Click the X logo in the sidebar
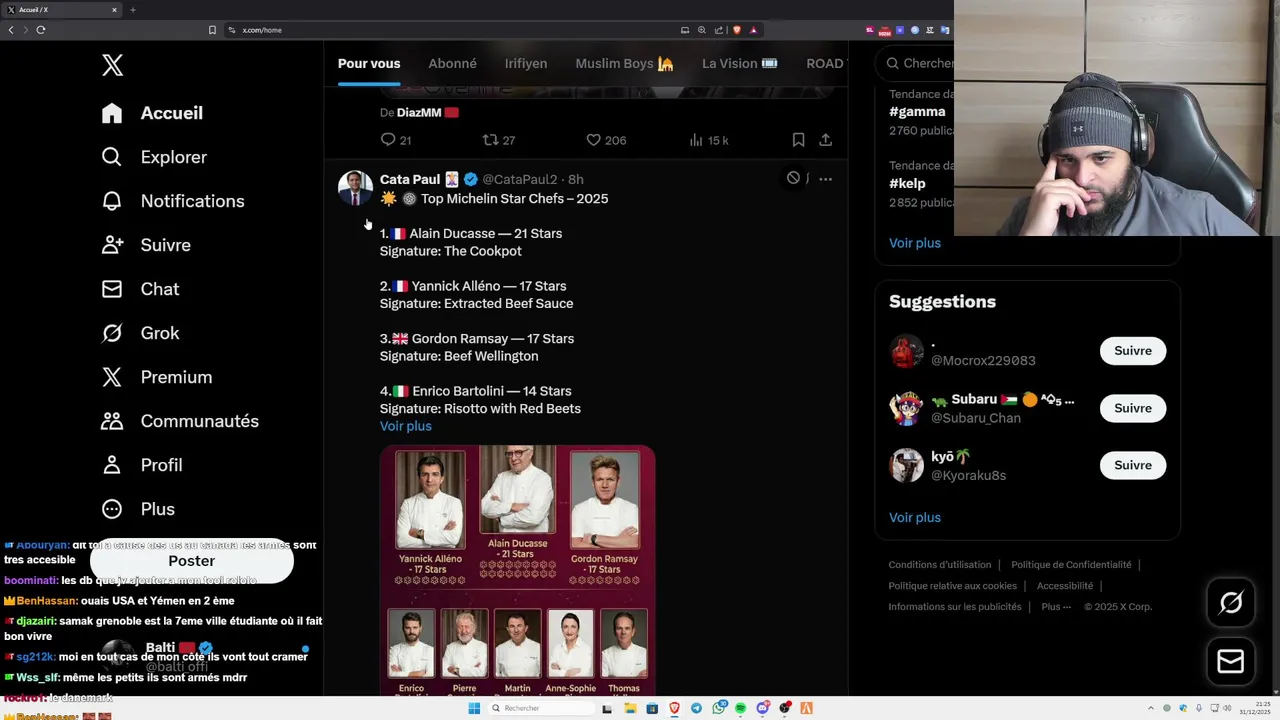 click(112, 66)
